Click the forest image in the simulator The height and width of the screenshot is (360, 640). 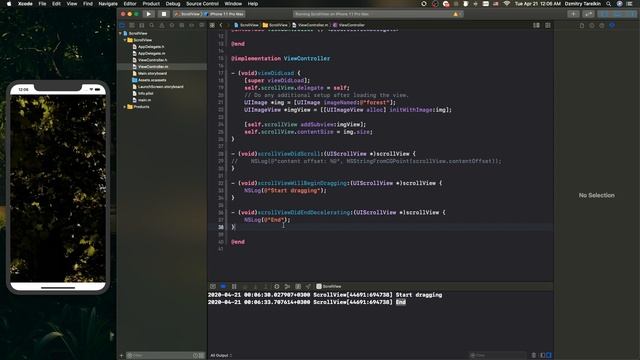[58, 189]
